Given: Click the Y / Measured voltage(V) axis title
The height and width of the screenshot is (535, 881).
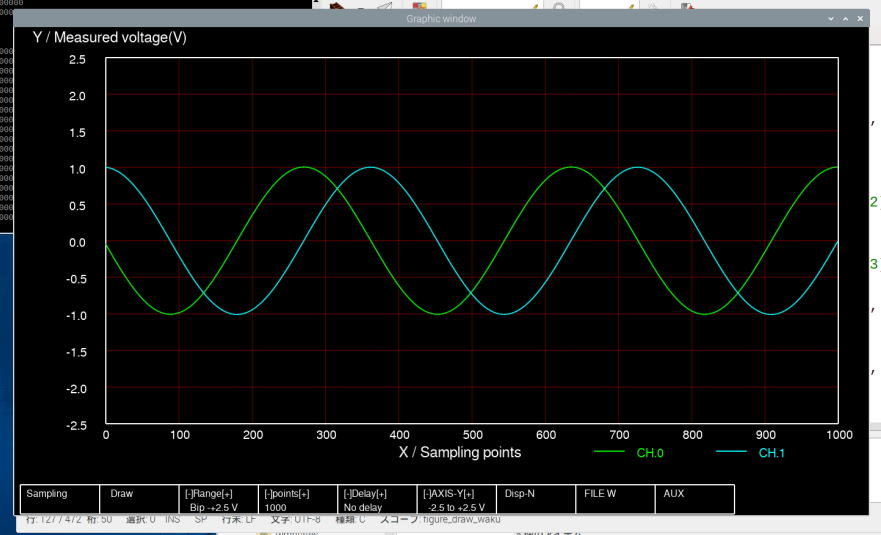Looking at the screenshot, I should [x=110, y=38].
